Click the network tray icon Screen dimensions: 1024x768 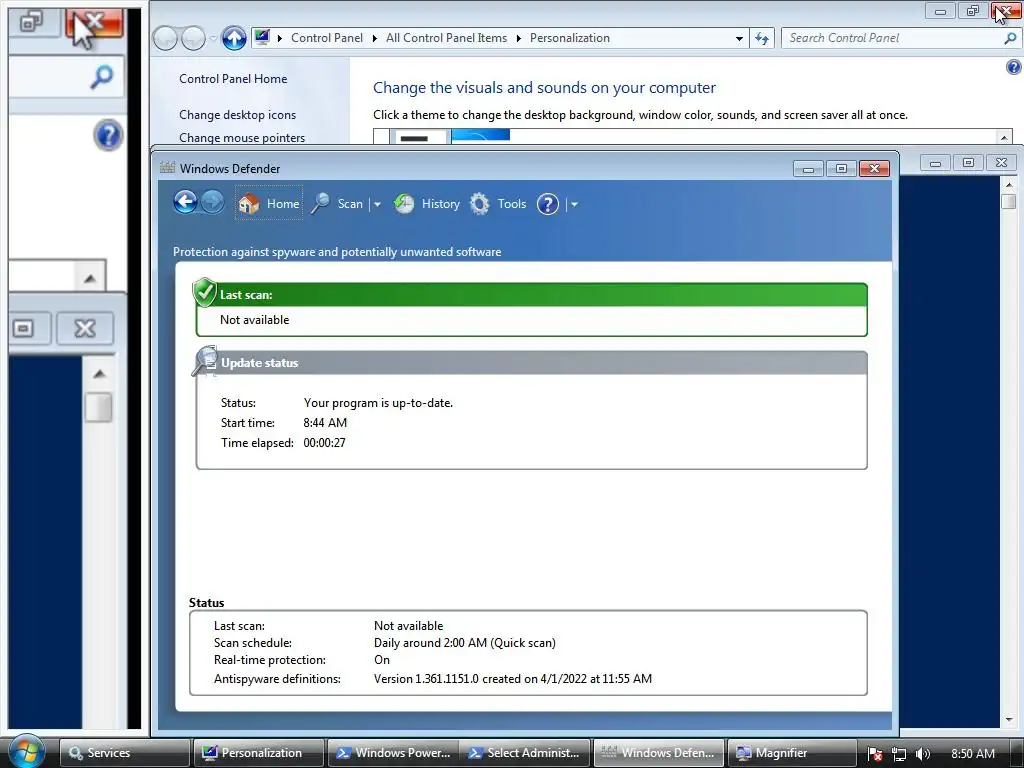point(899,754)
